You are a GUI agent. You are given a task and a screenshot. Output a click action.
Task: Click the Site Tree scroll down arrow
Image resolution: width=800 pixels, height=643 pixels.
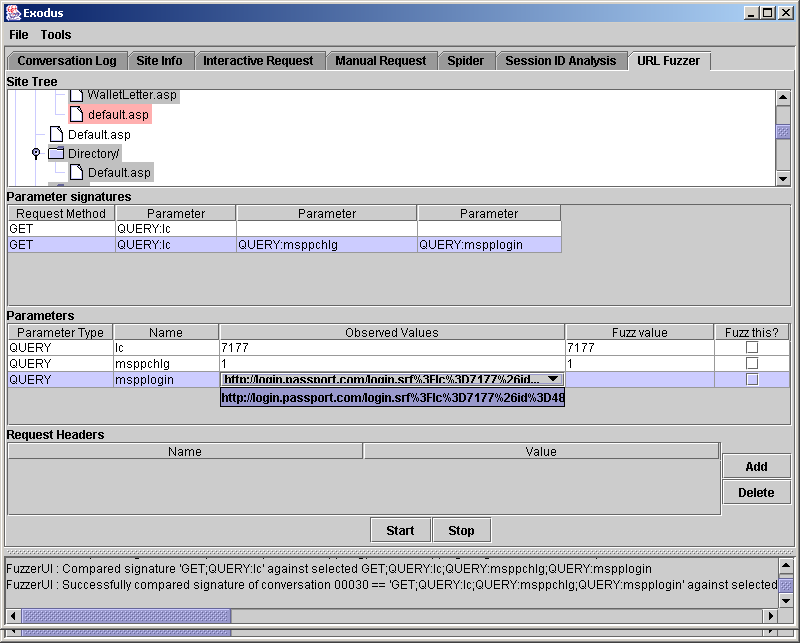click(783, 178)
